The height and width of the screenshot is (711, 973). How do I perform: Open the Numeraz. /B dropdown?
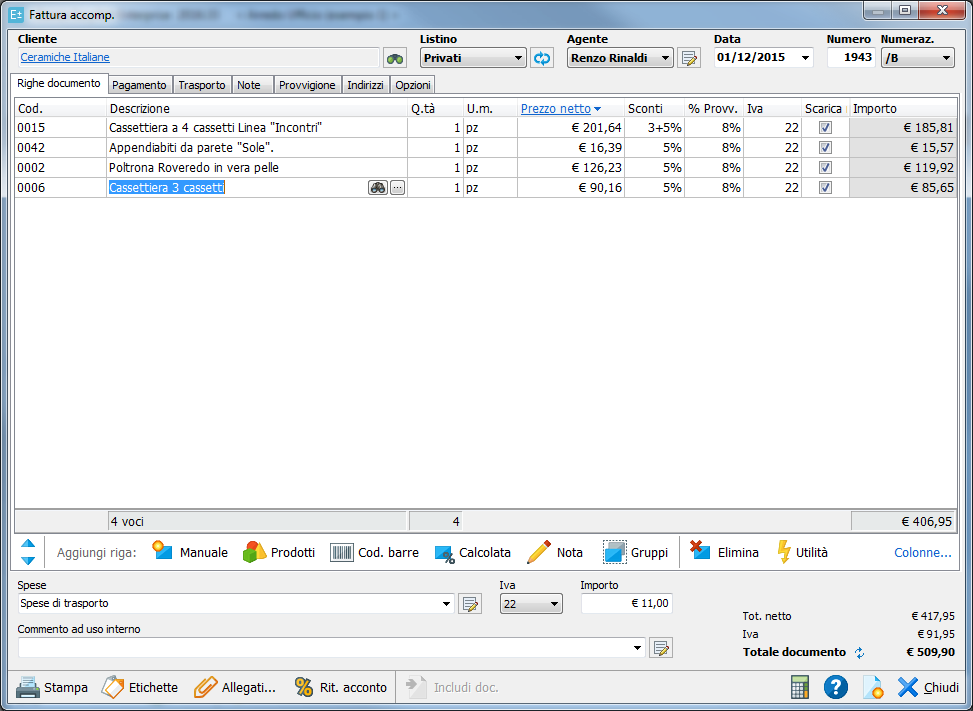(946, 58)
